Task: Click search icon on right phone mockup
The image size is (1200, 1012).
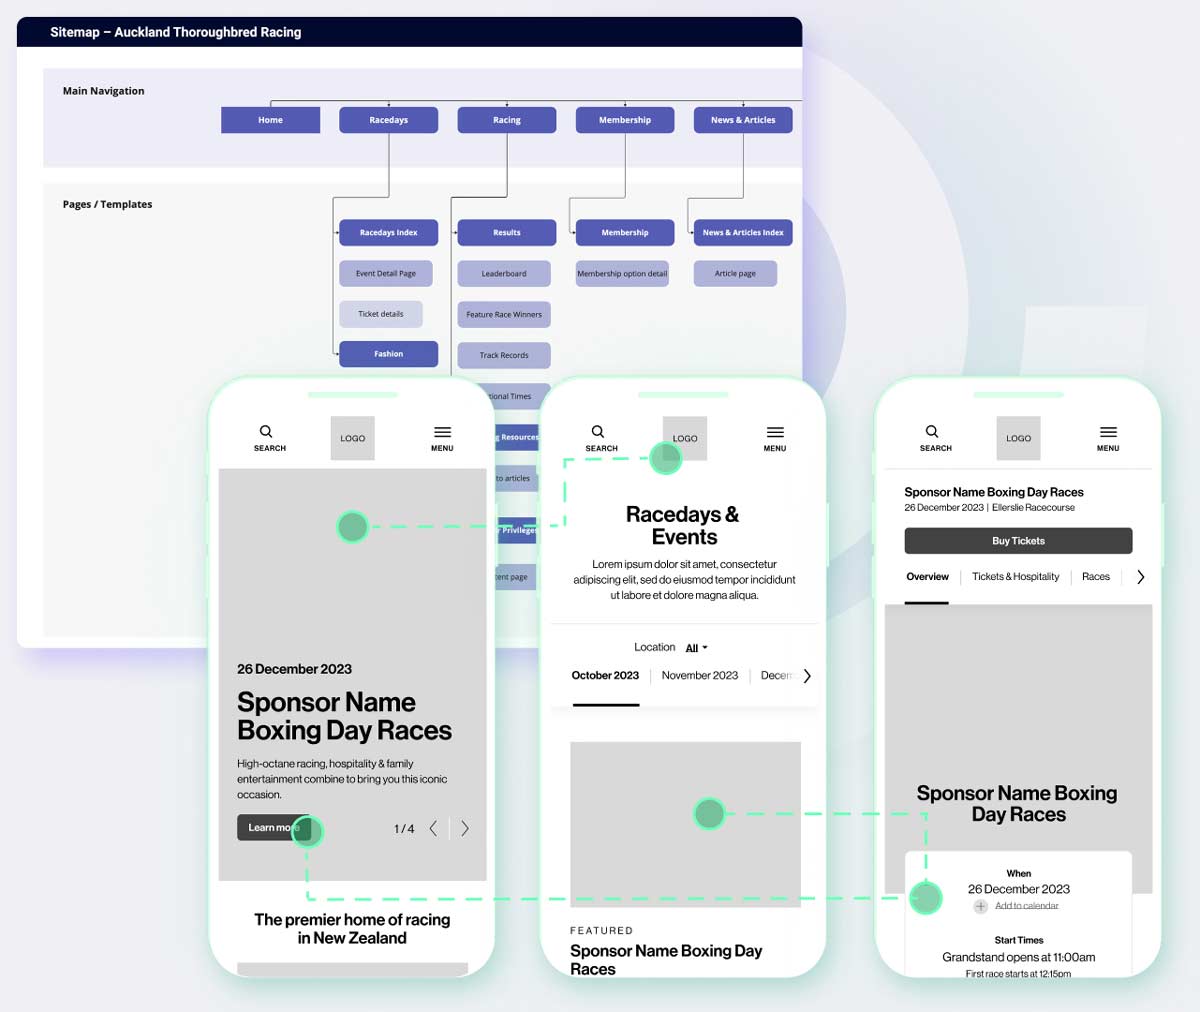Action: pyautogui.click(x=932, y=432)
